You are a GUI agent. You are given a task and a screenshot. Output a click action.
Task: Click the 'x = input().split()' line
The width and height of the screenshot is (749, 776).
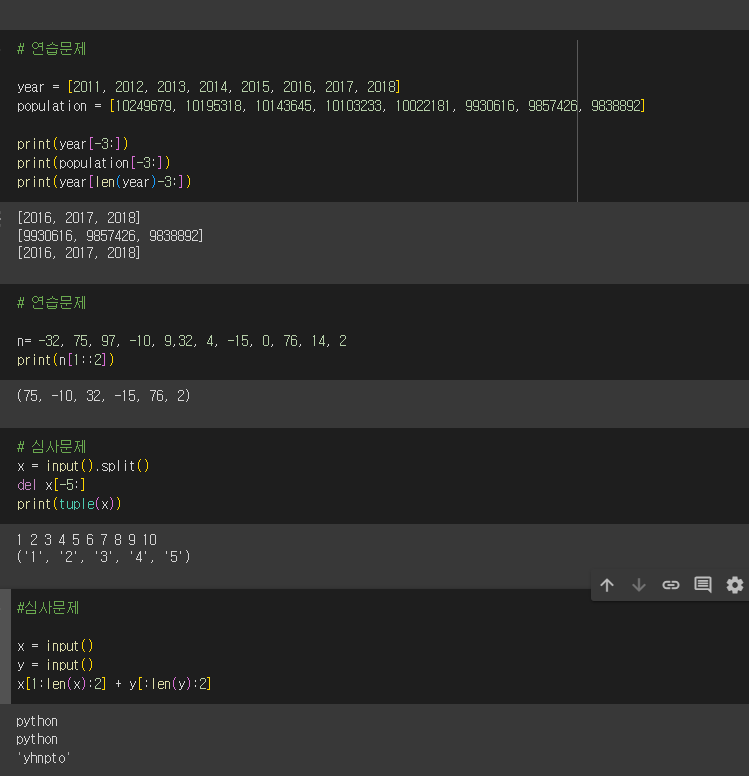click(83, 466)
